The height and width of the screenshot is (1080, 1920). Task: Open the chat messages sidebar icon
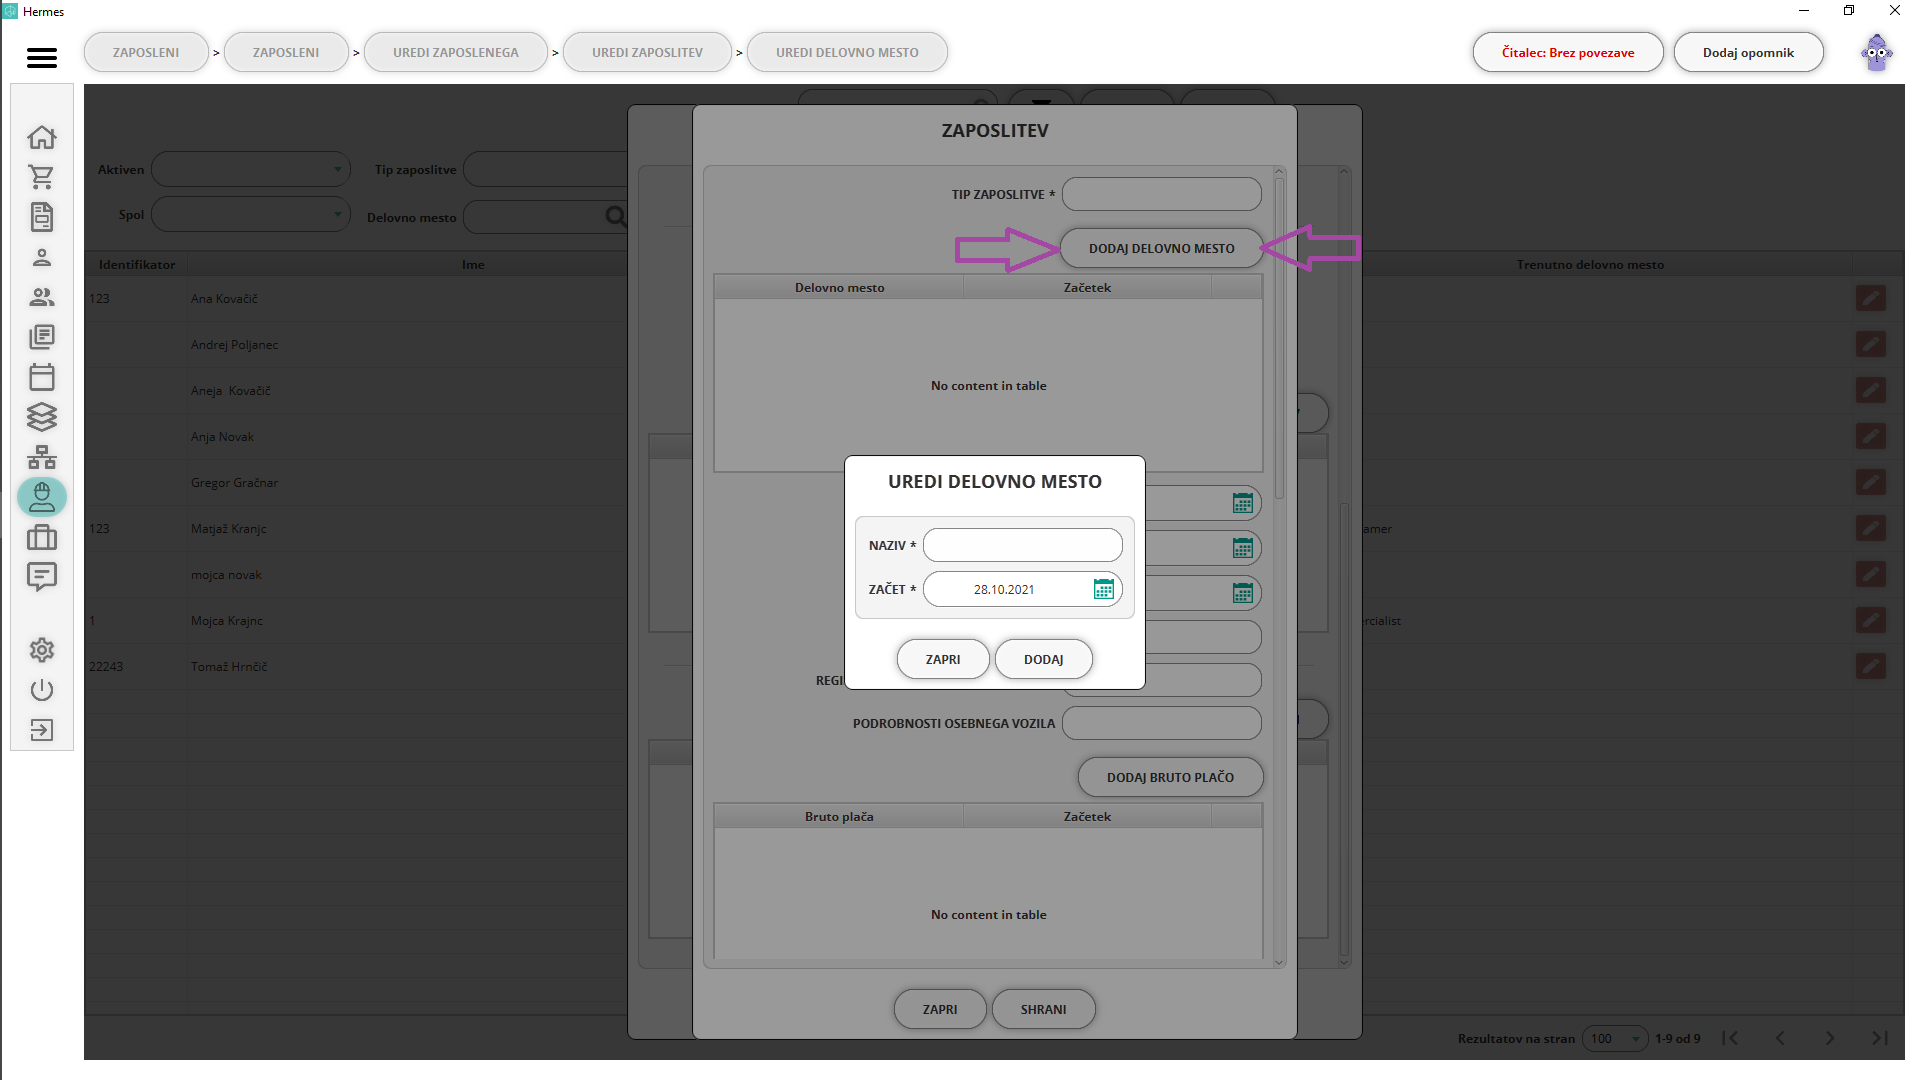coord(41,577)
